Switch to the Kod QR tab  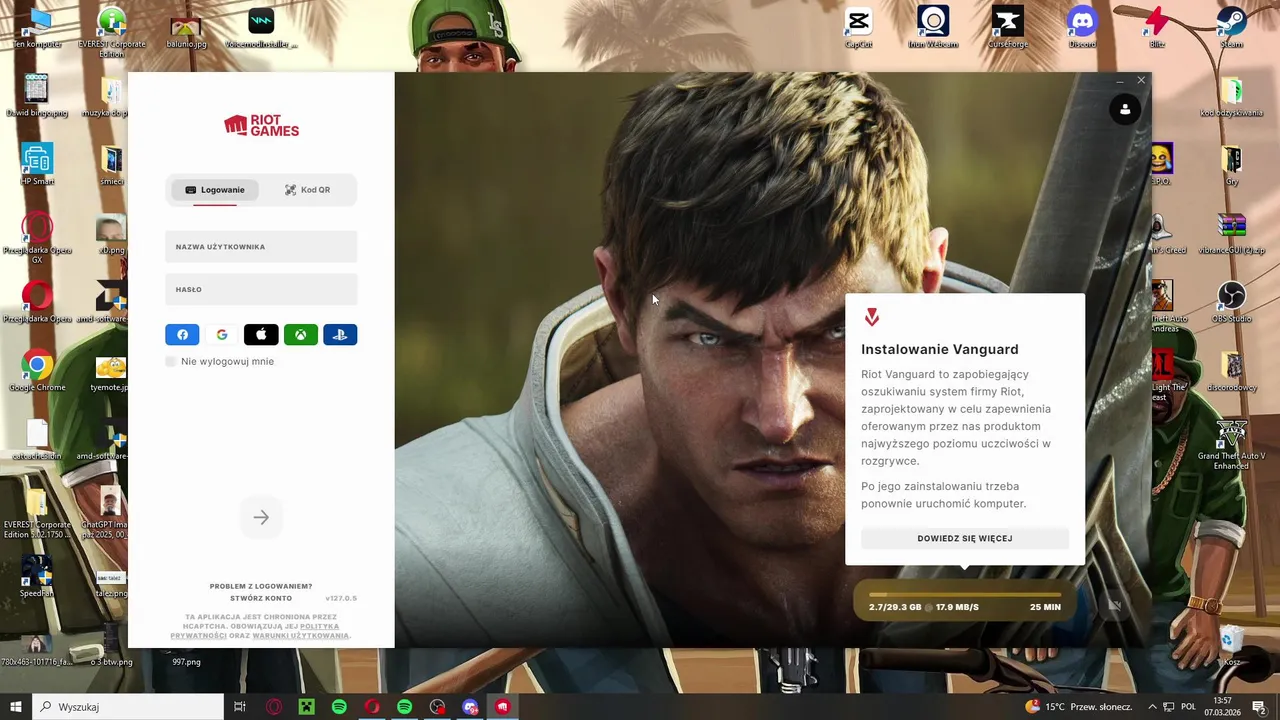coord(307,190)
